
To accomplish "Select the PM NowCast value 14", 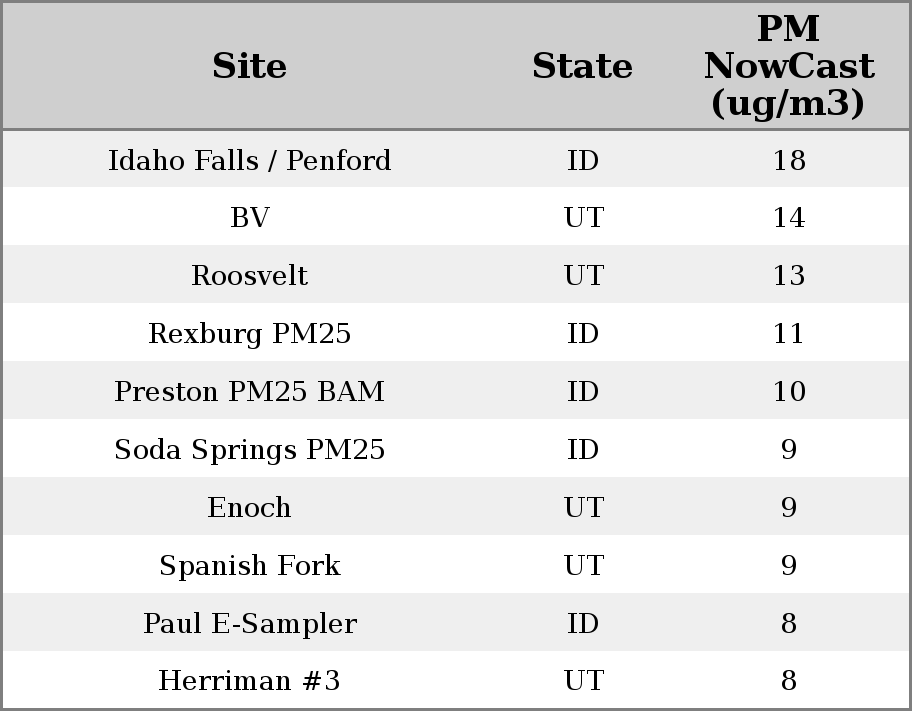I will 788,218.
